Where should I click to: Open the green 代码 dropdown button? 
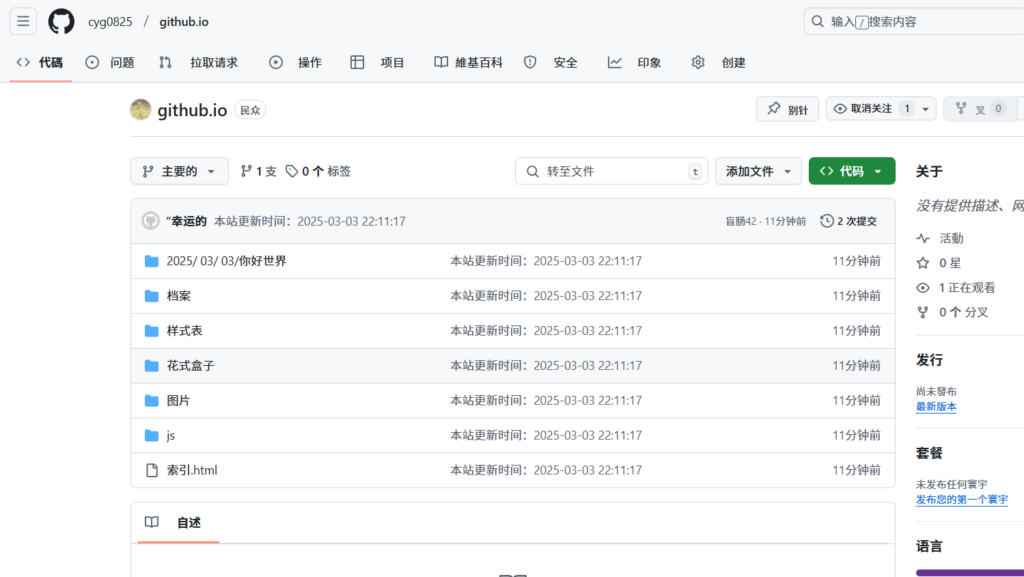click(x=851, y=171)
